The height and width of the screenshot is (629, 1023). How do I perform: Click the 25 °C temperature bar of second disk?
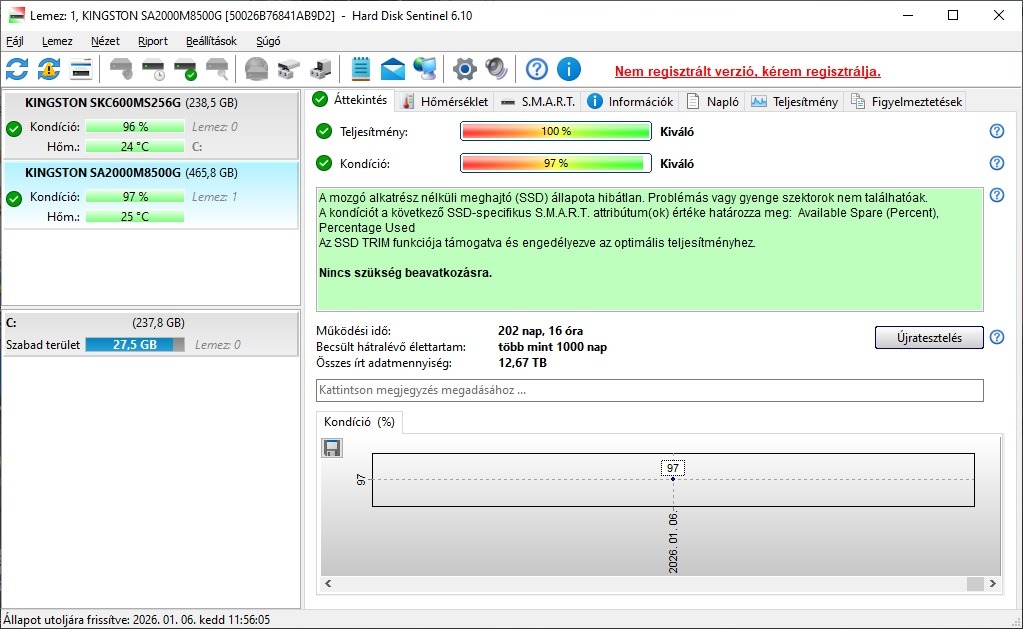pos(135,217)
